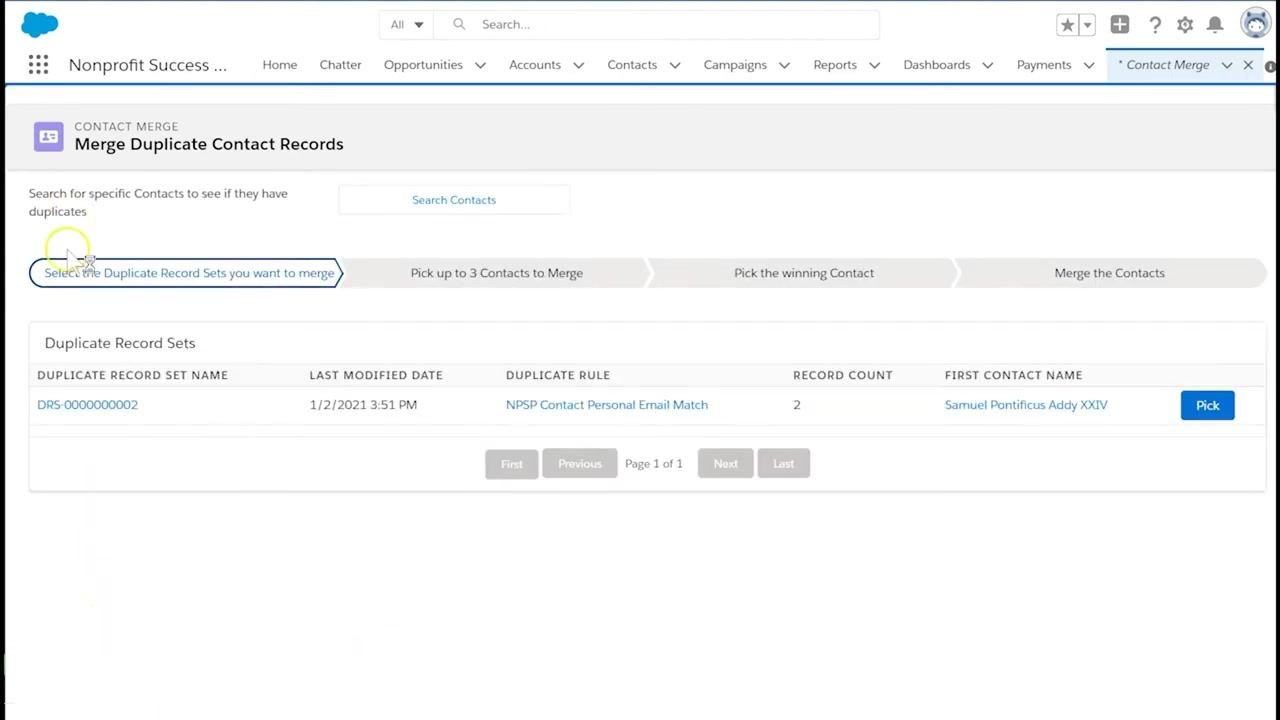Open the All search scope dropdown
The image size is (1280, 720).
pyautogui.click(x=407, y=24)
